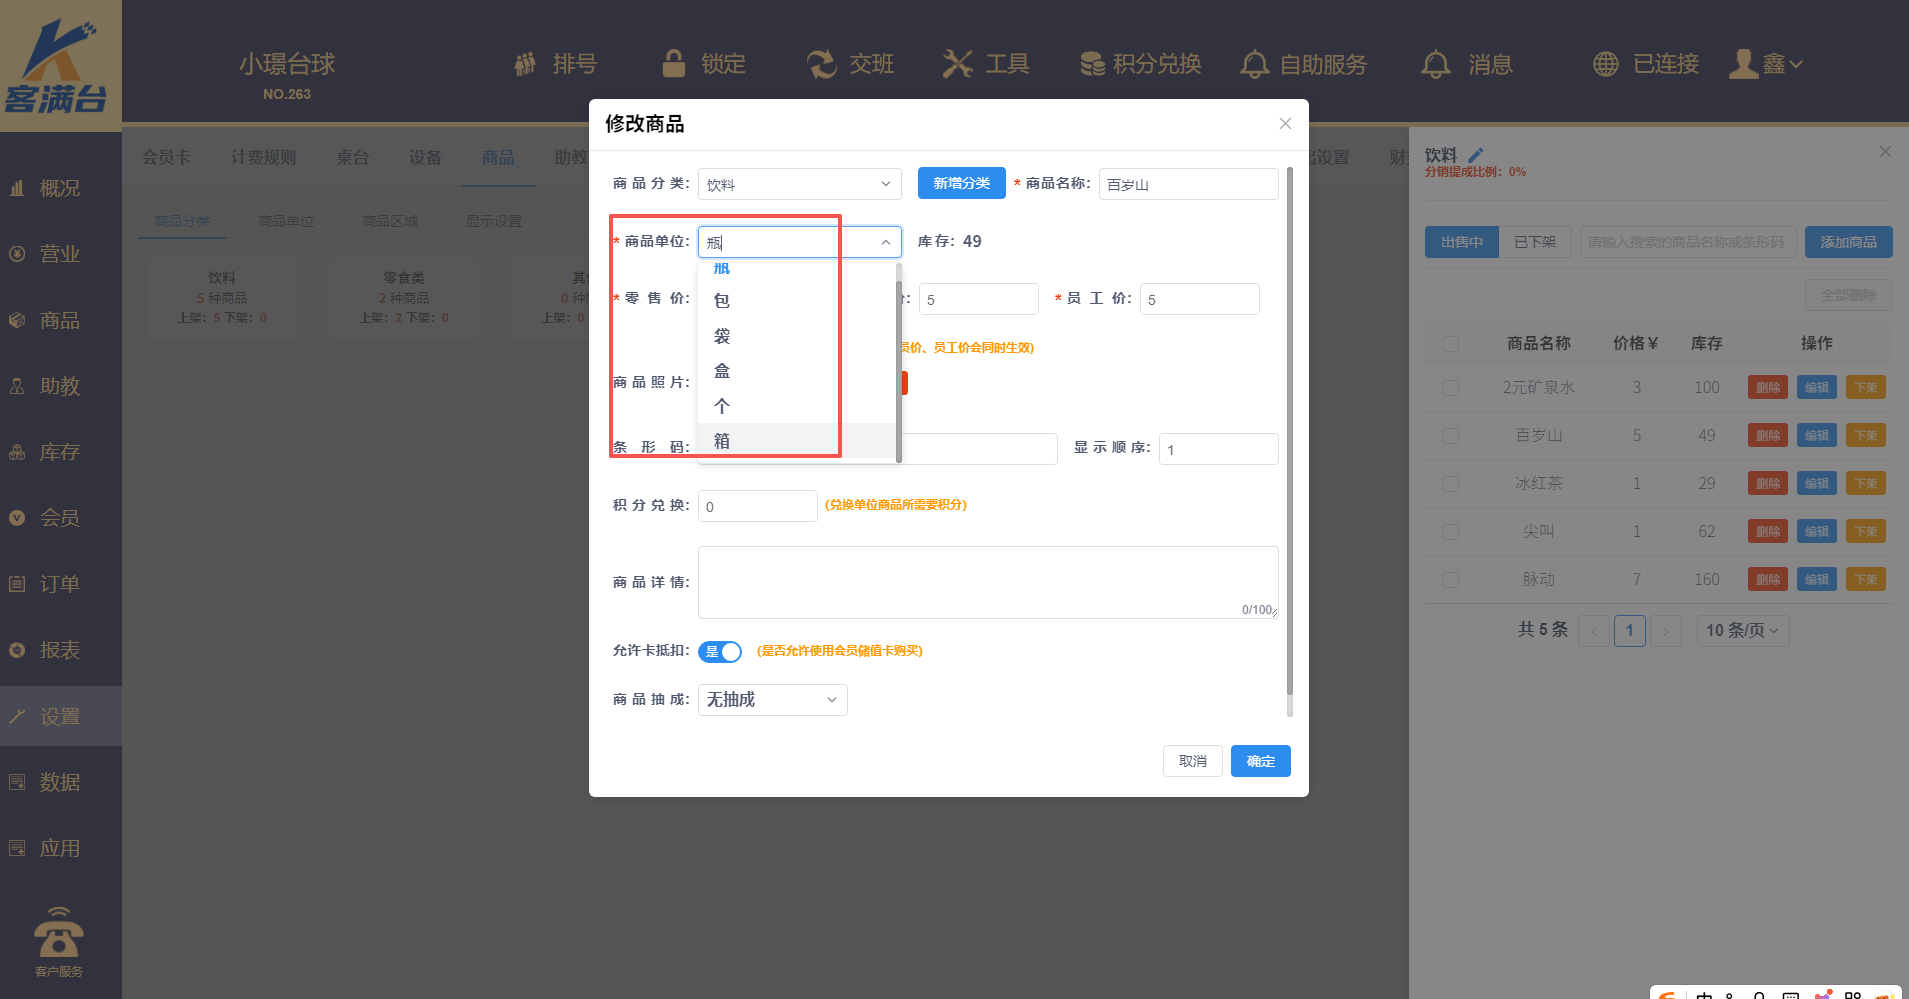Click the 新增分类 button
1909x999 pixels.
(961, 183)
